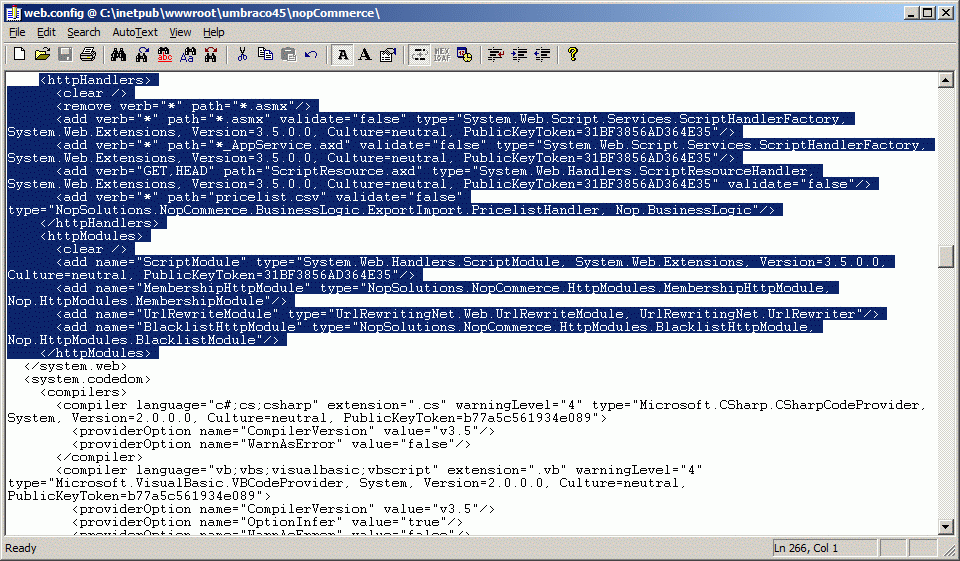Indent selected lines icon
This screenshot has width=960, height=561.
519,55
